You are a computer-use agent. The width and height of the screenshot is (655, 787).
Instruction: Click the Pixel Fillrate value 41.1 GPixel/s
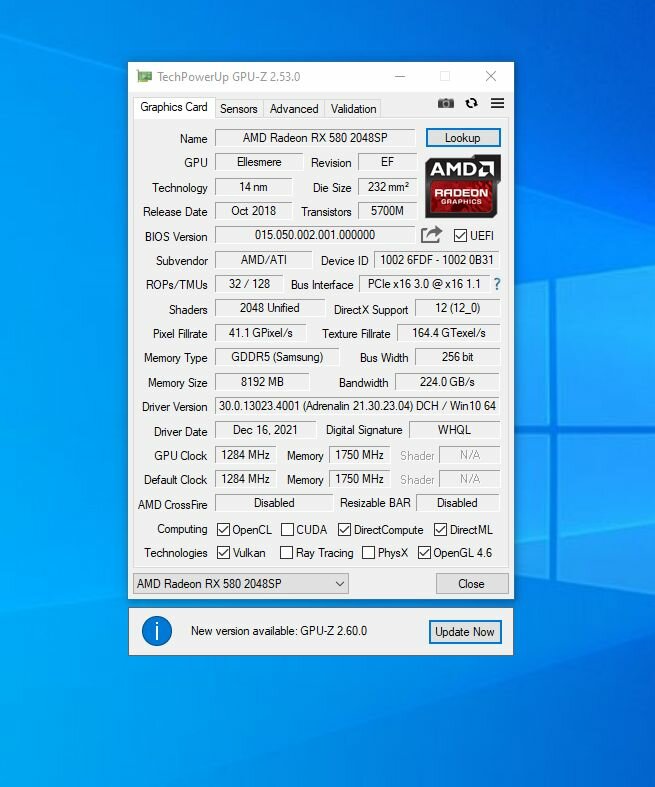click(x=260, y=333)
